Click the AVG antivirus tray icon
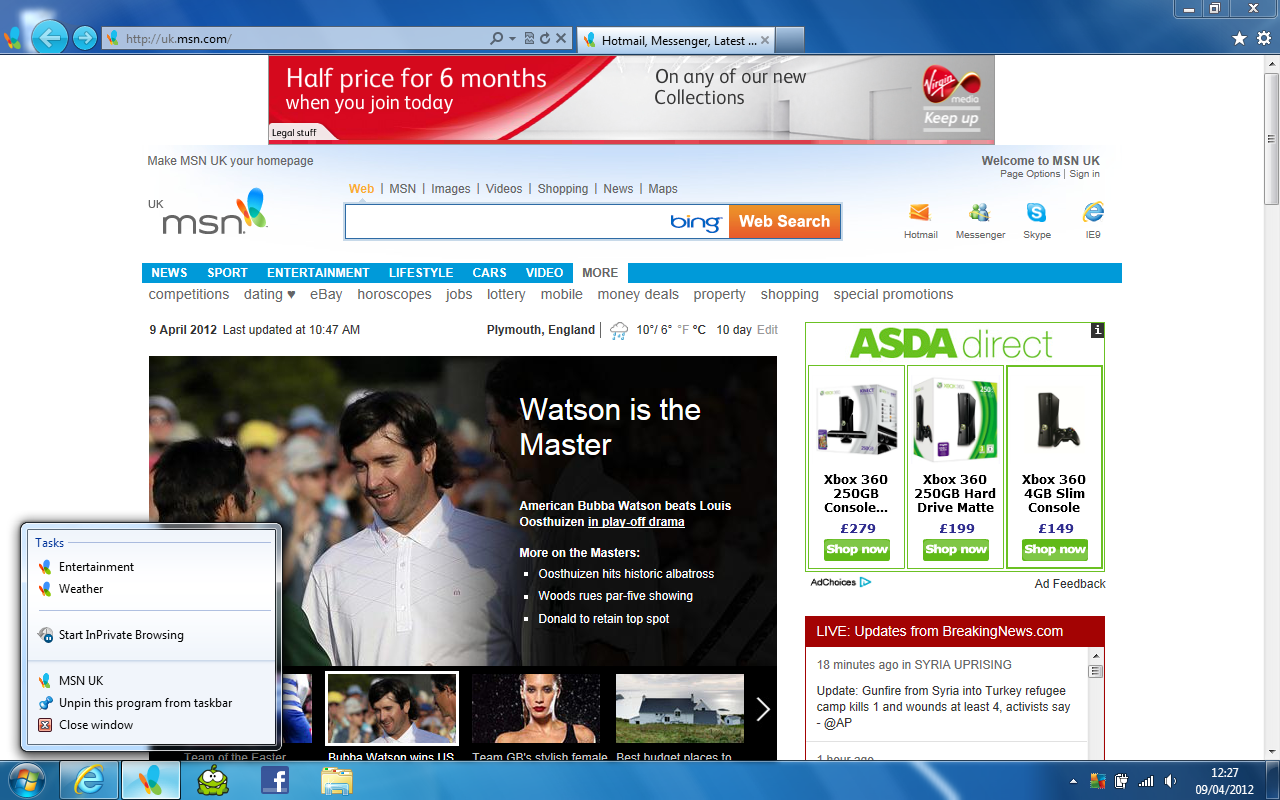The height and width of the screenshot is (800, 1280). tap(1098, 781)
